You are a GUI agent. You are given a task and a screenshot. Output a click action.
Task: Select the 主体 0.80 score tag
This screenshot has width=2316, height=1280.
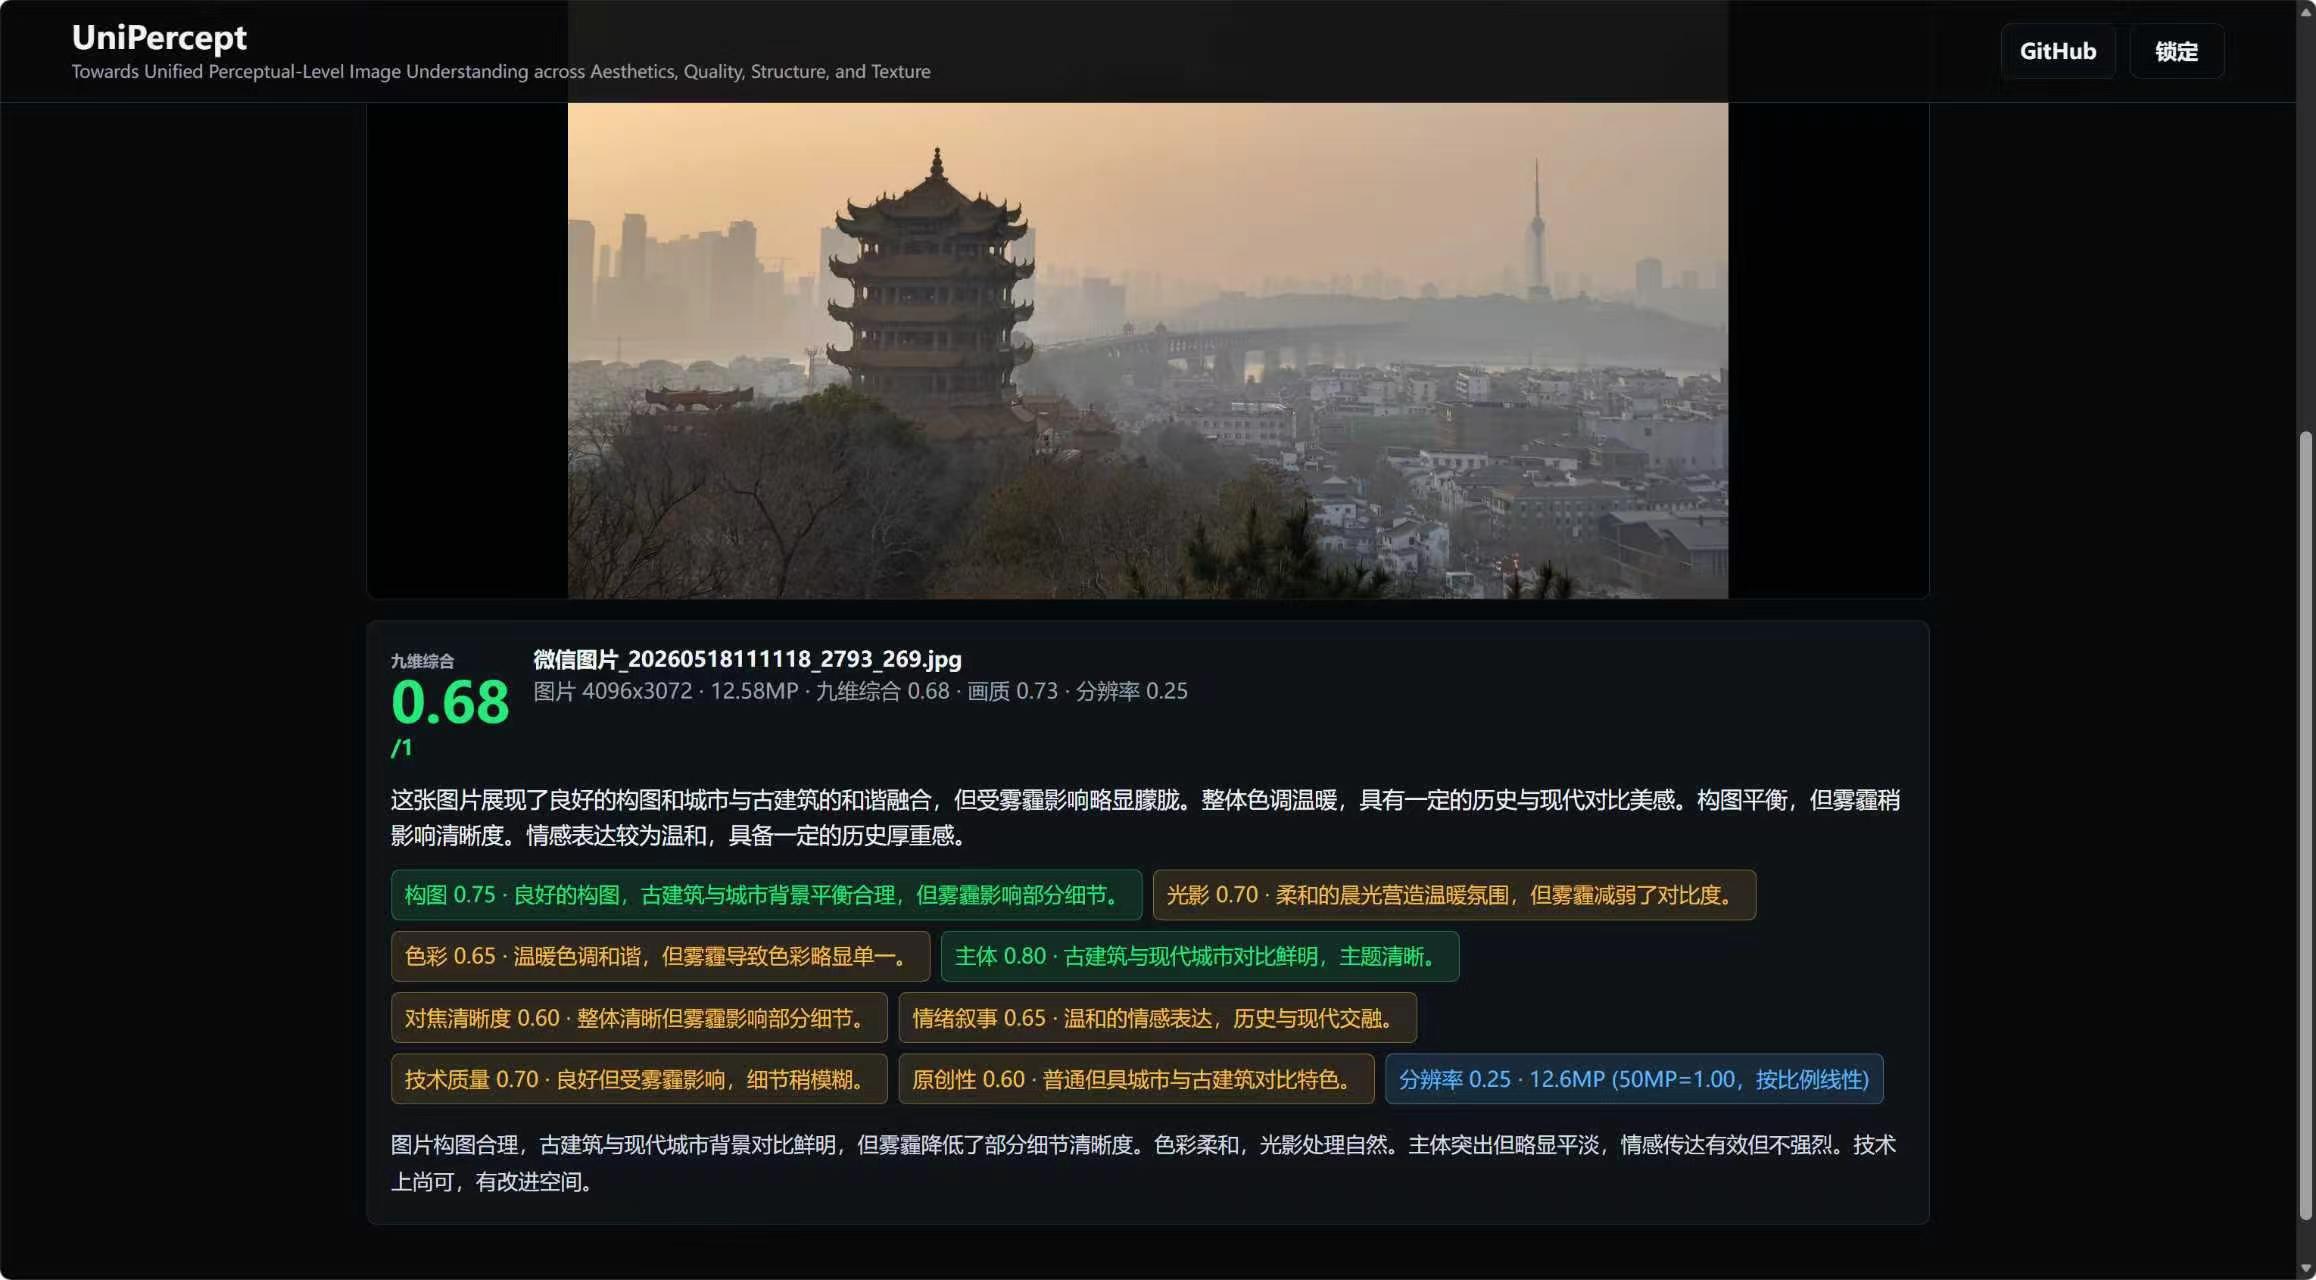(1199, 956)
